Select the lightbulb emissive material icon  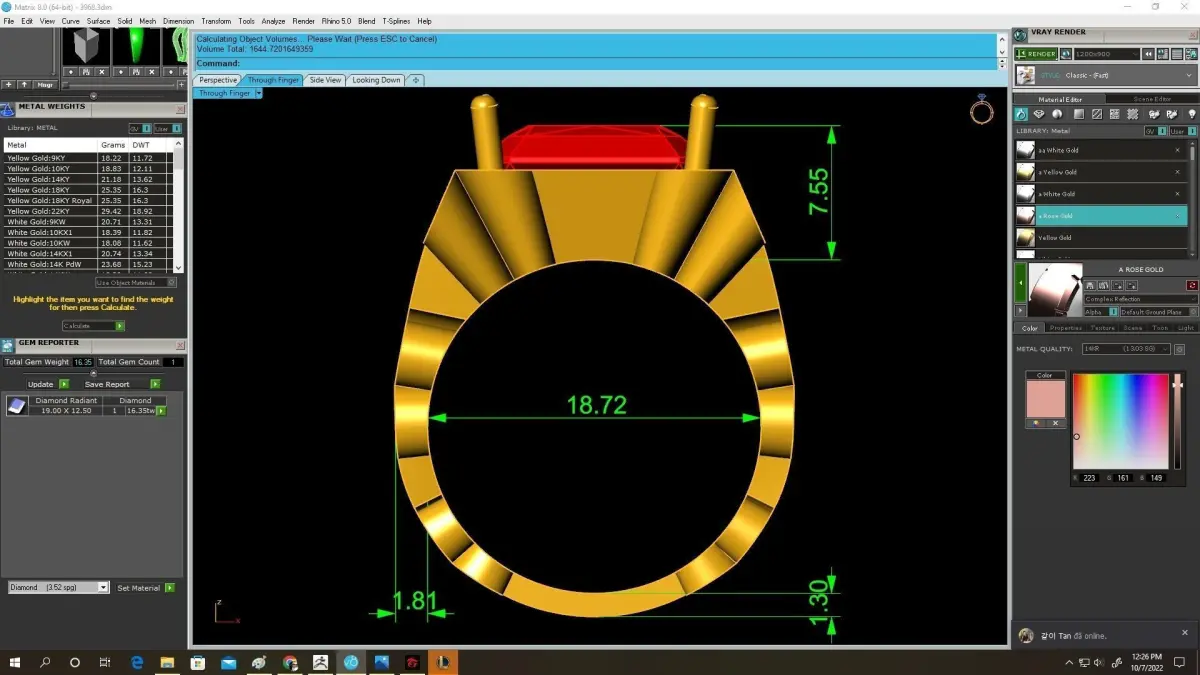[x=1191, y=115]
